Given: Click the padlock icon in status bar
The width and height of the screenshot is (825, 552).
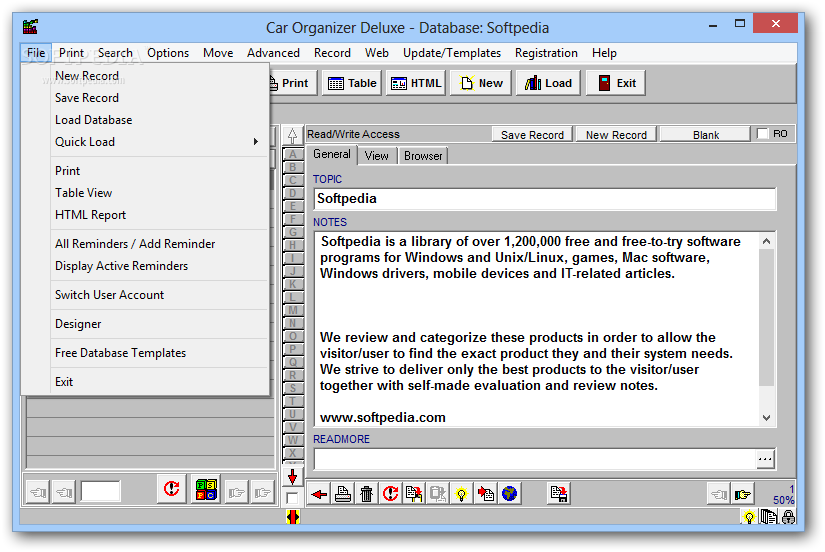Looking at the screenshot, I should (x=788, y=517).
